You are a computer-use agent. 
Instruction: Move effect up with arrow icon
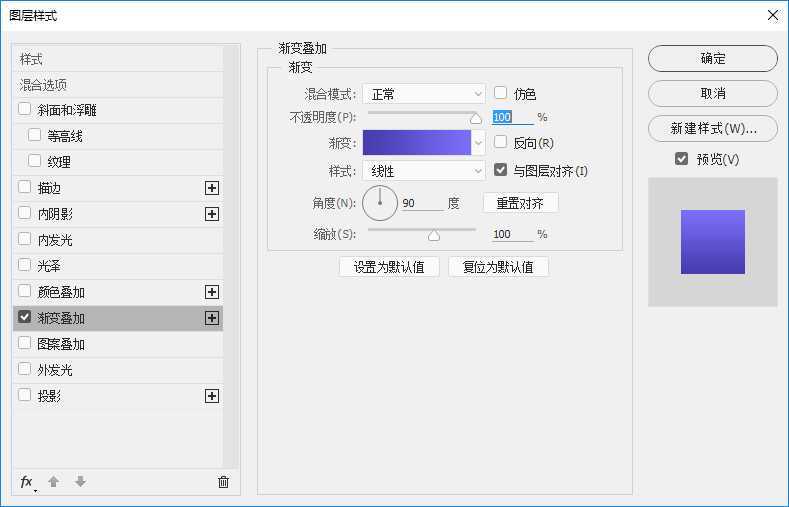(x=53, y=482)
